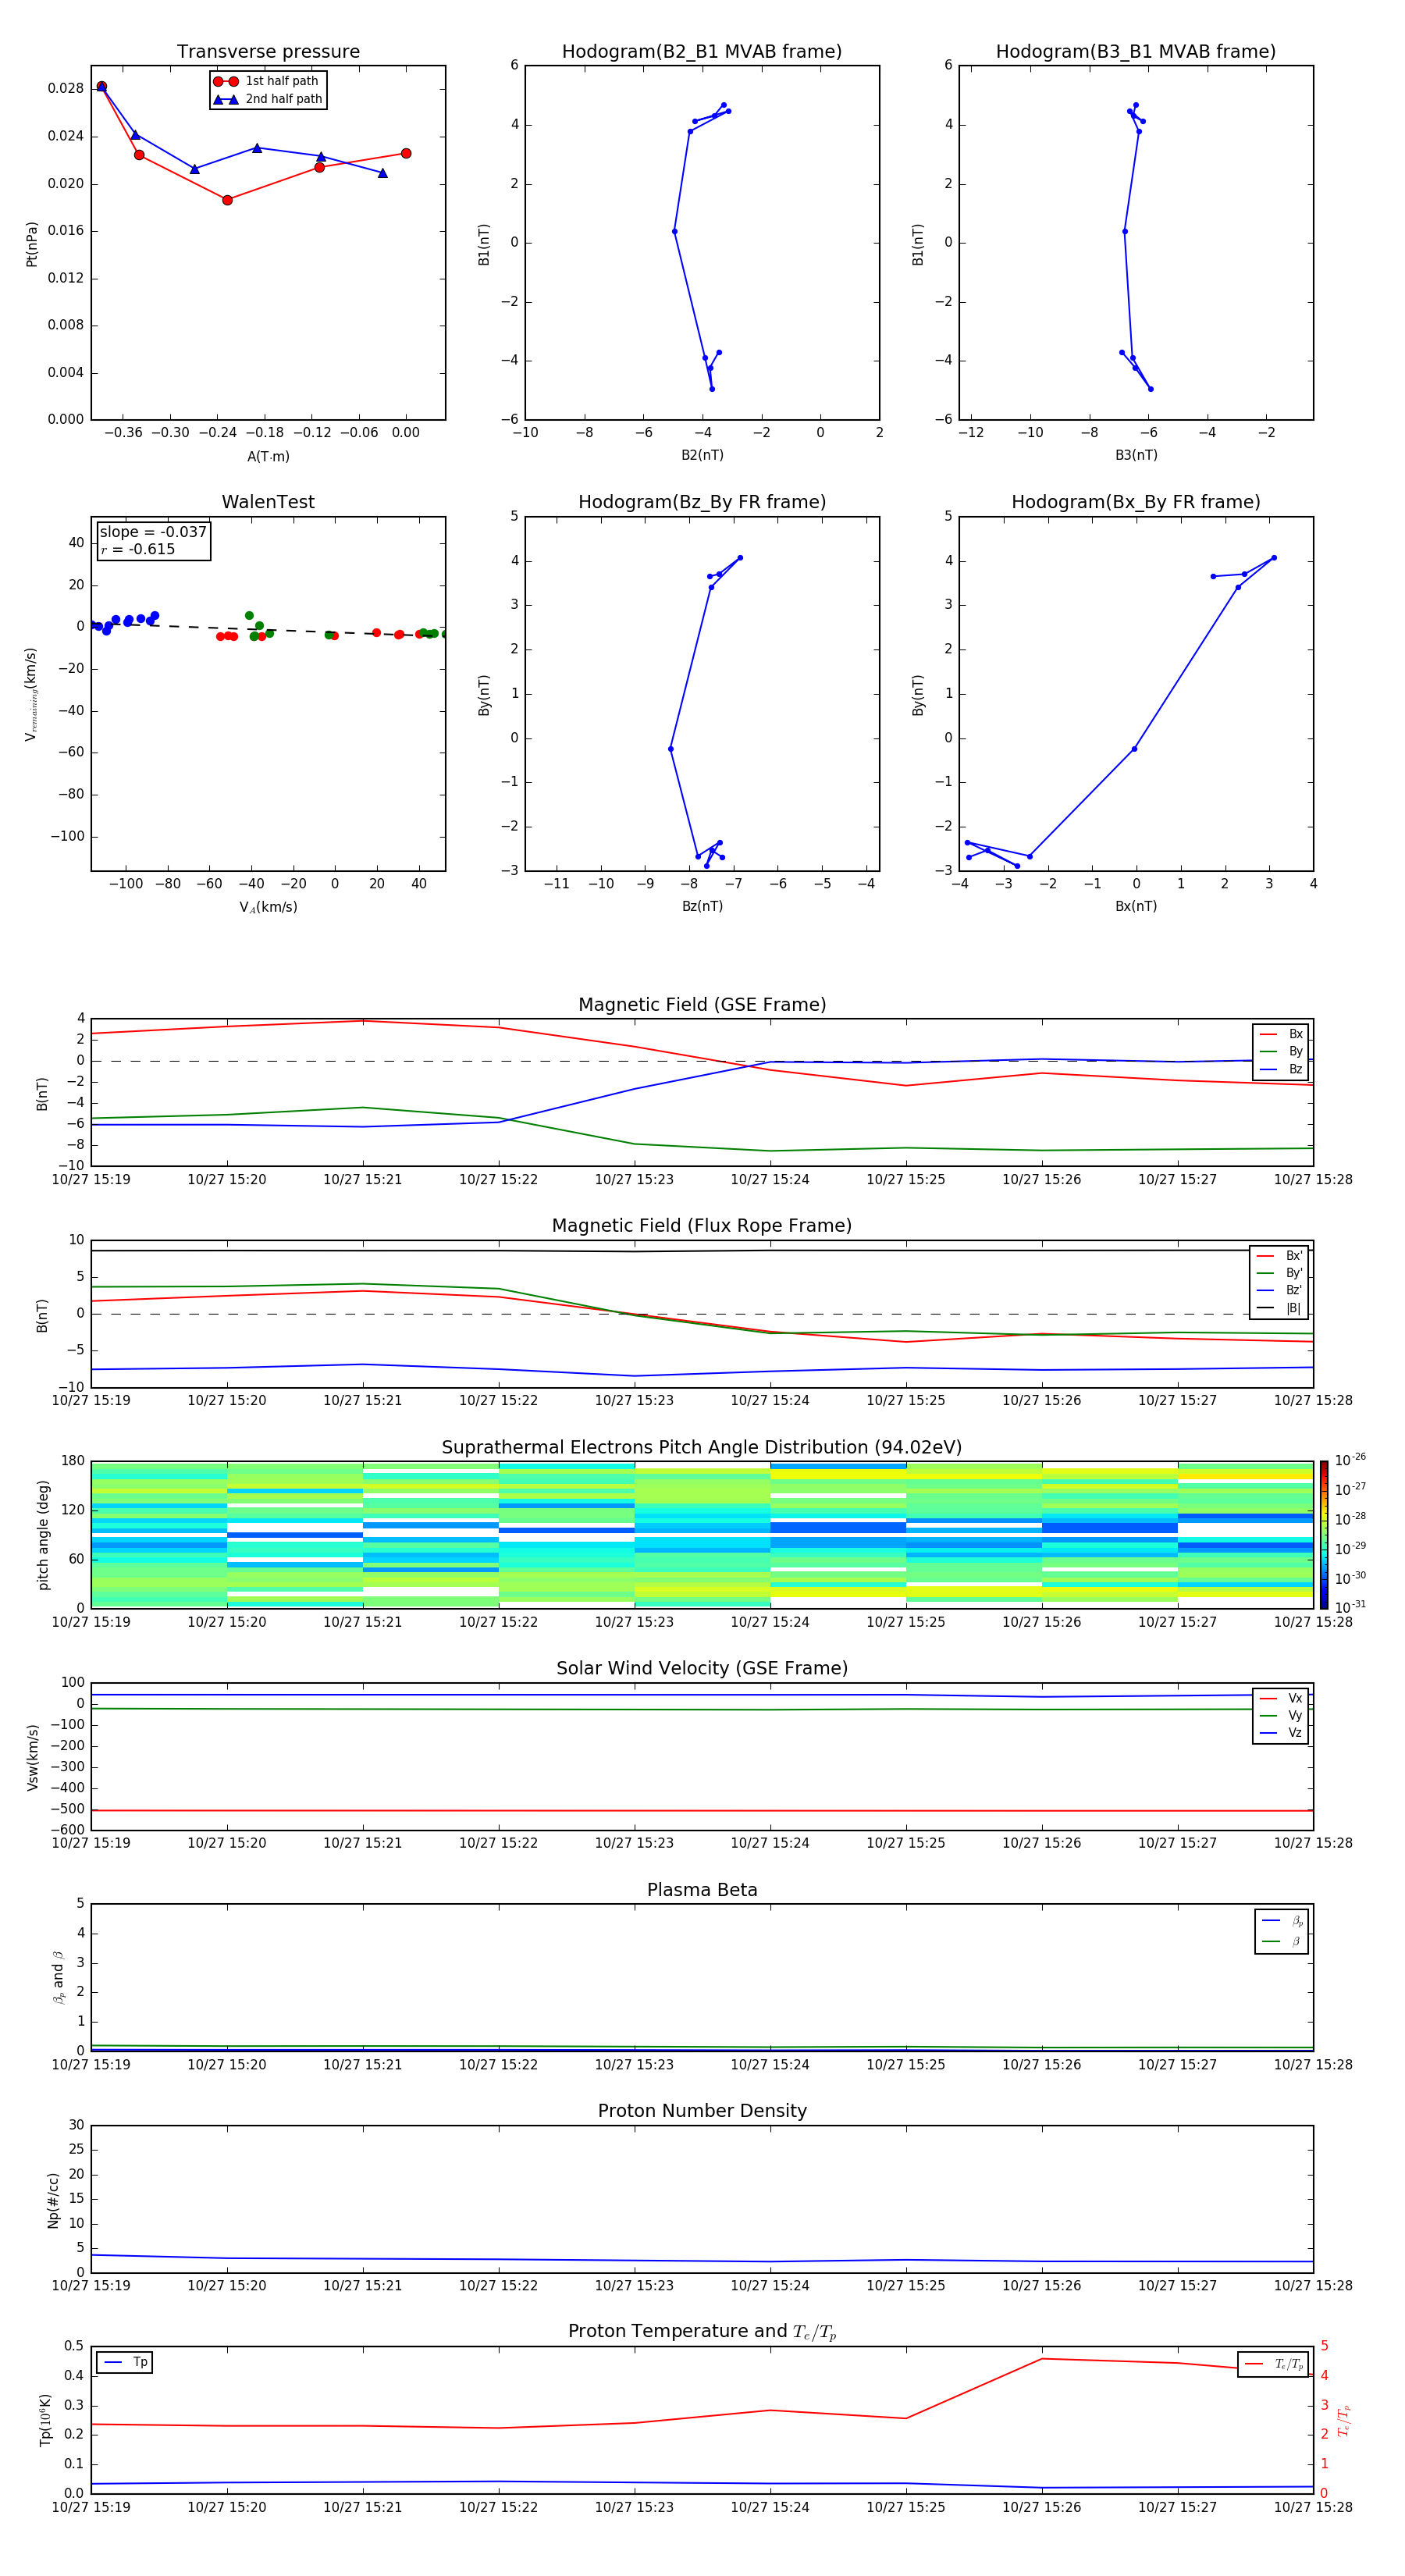
Task: Click the "By'" legend entry in Flux Rope plot
Action: [x=1280, y=1273]
